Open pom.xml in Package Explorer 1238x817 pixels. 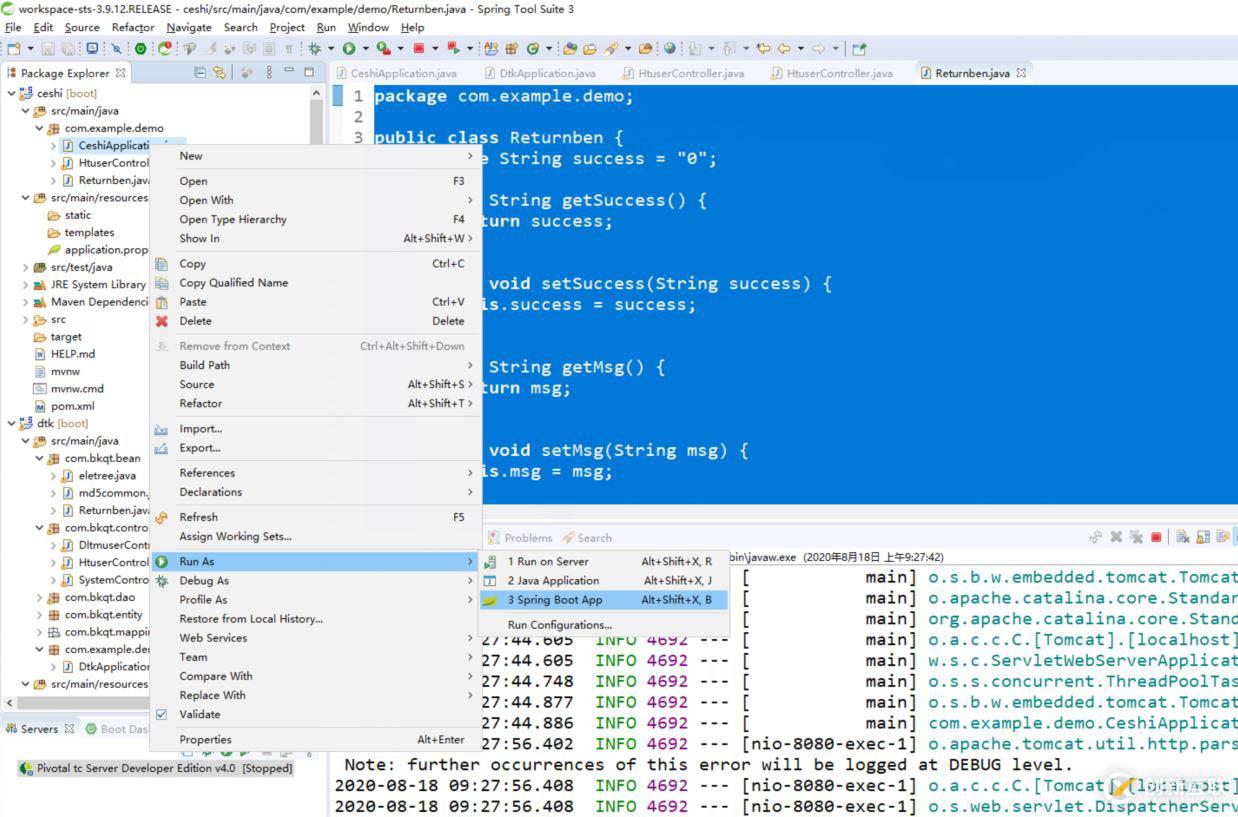(72, 406)
